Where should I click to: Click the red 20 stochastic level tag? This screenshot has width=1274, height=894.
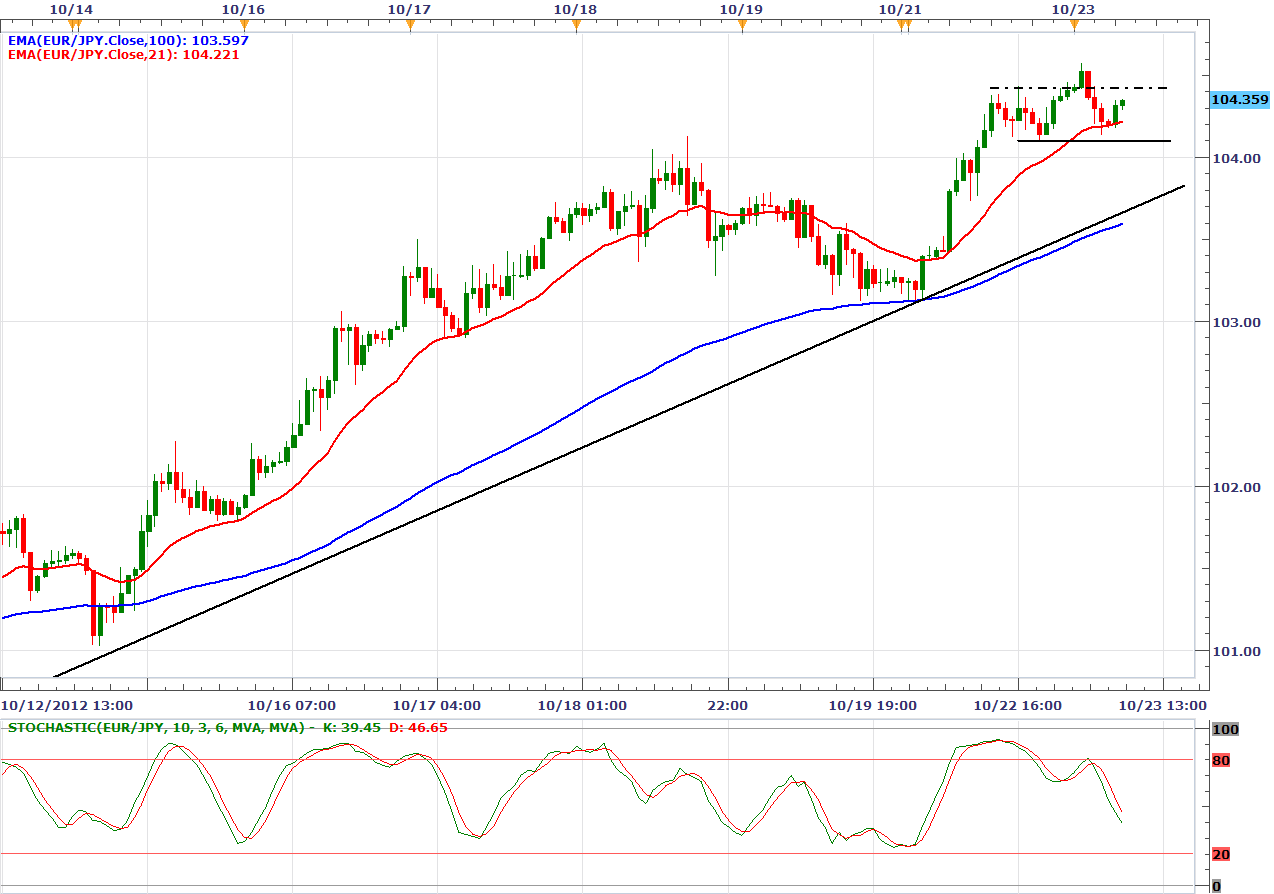(x=1221, y=854)
